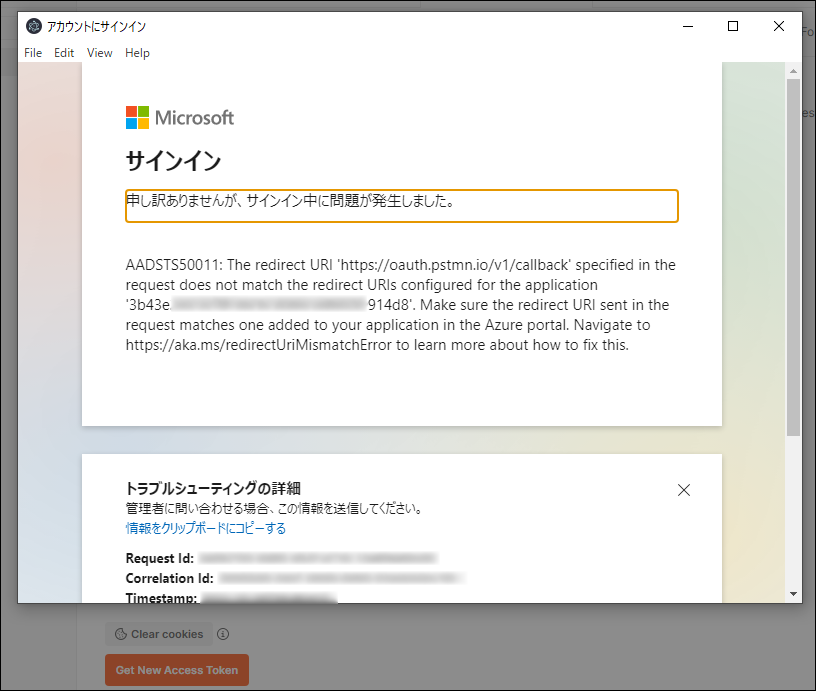Viewport: 816px width, 691px height.
Task: Open the File menu
Action: point(33,53)
